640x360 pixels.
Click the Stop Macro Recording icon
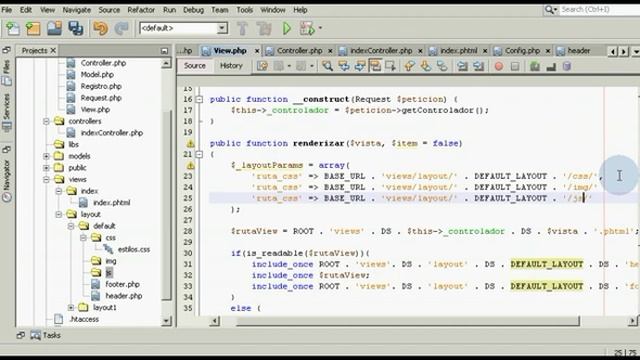[515, 66]
